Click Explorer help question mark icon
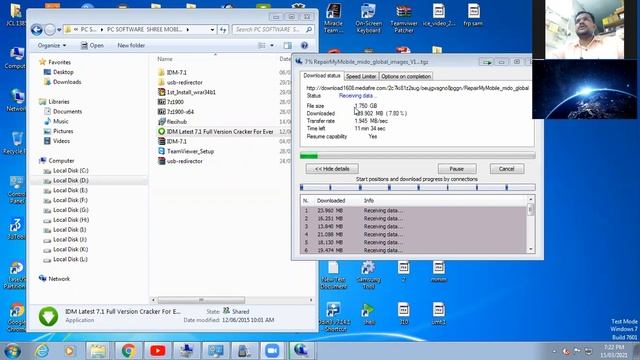 click(304, 45)
